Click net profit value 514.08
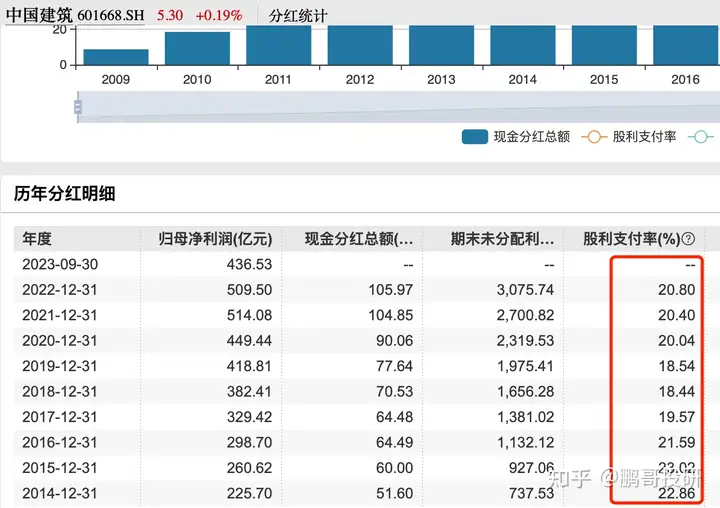The height and width of the screenshot is (508, 720). coord(249,316)
